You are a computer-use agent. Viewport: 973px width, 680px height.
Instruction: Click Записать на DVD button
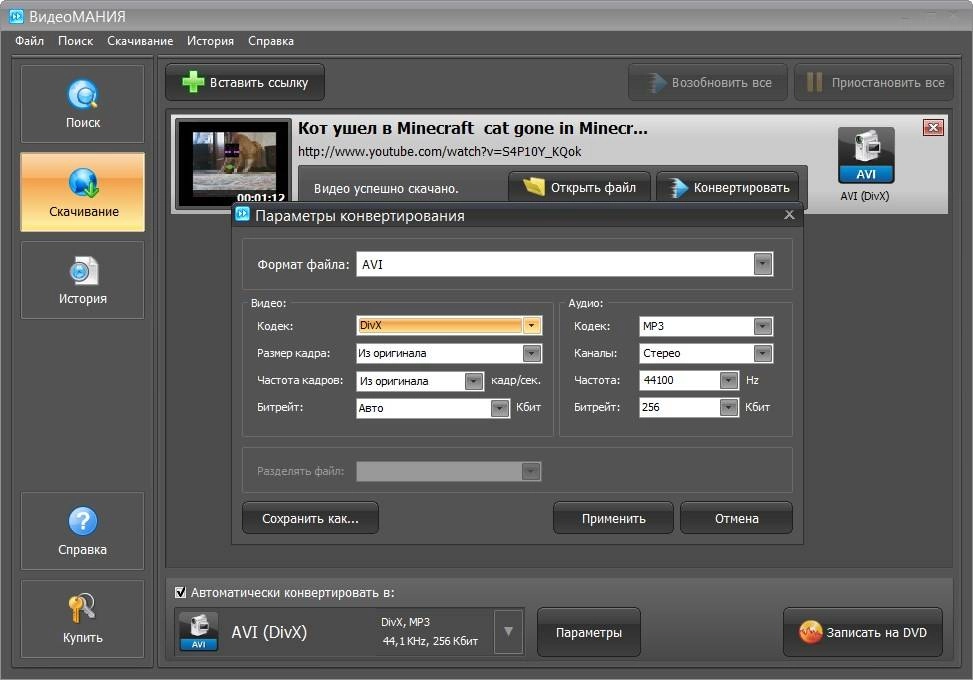[863, 632]
